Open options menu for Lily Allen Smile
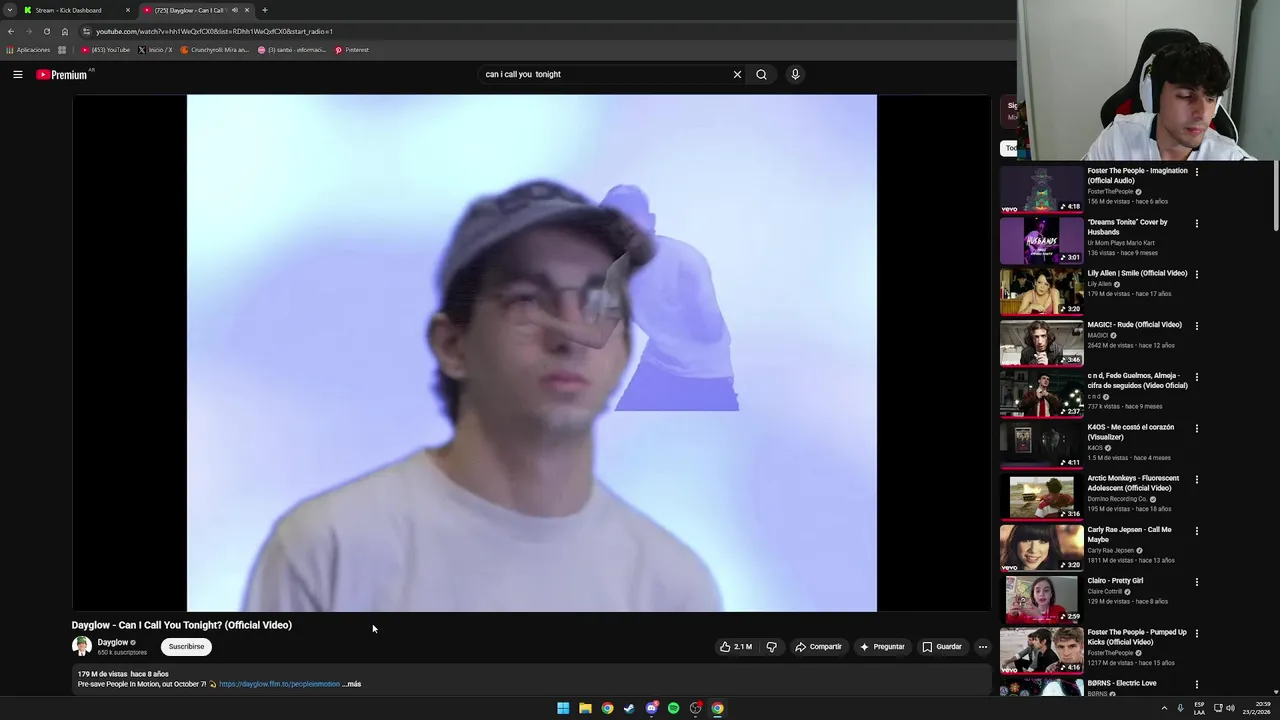 1196,274
